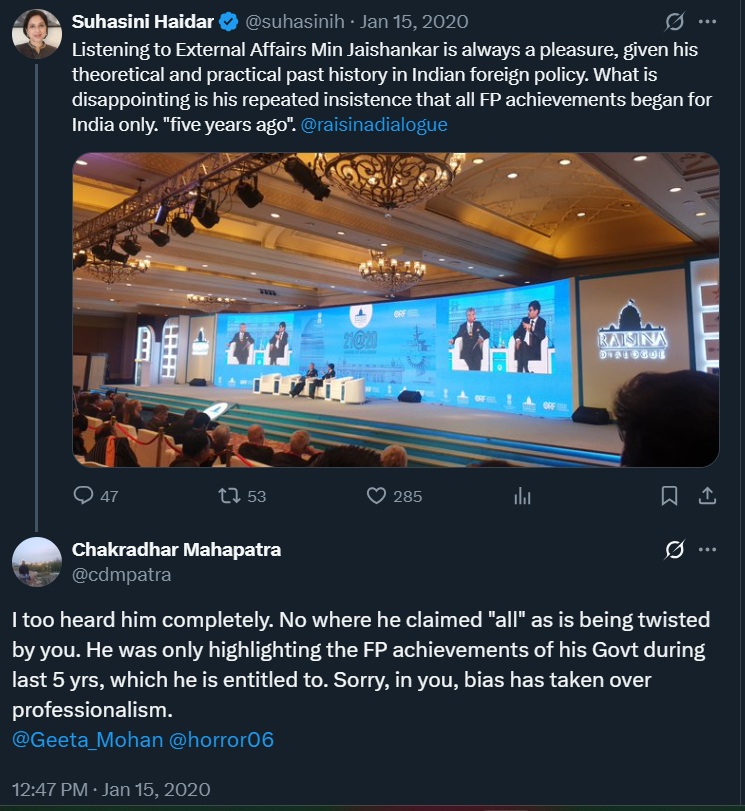Screen dimensions: 745x811
Task: Like Suhasini Haidar's tweet
Action: [377, 496]
